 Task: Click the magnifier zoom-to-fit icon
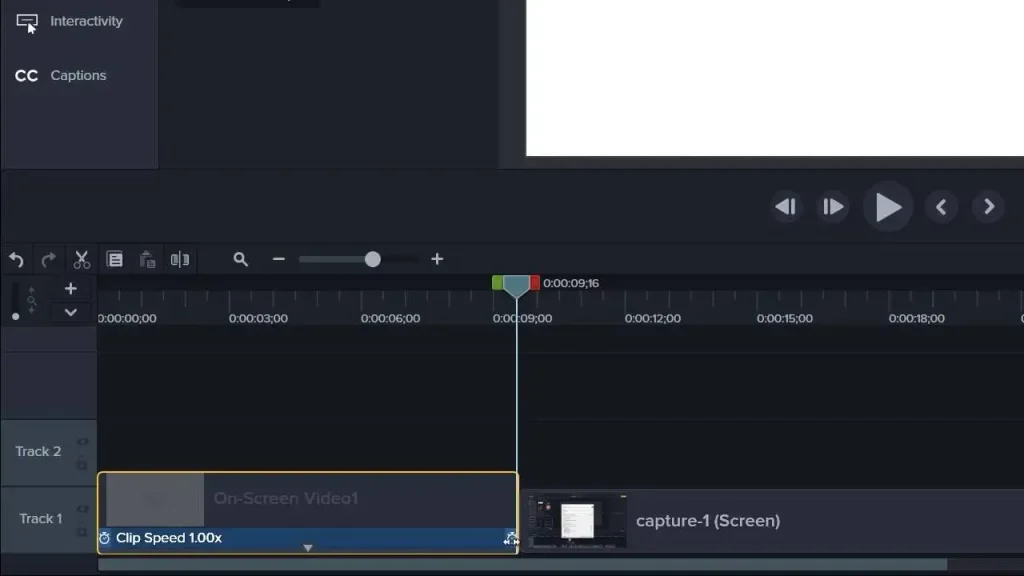pos(240,259)
